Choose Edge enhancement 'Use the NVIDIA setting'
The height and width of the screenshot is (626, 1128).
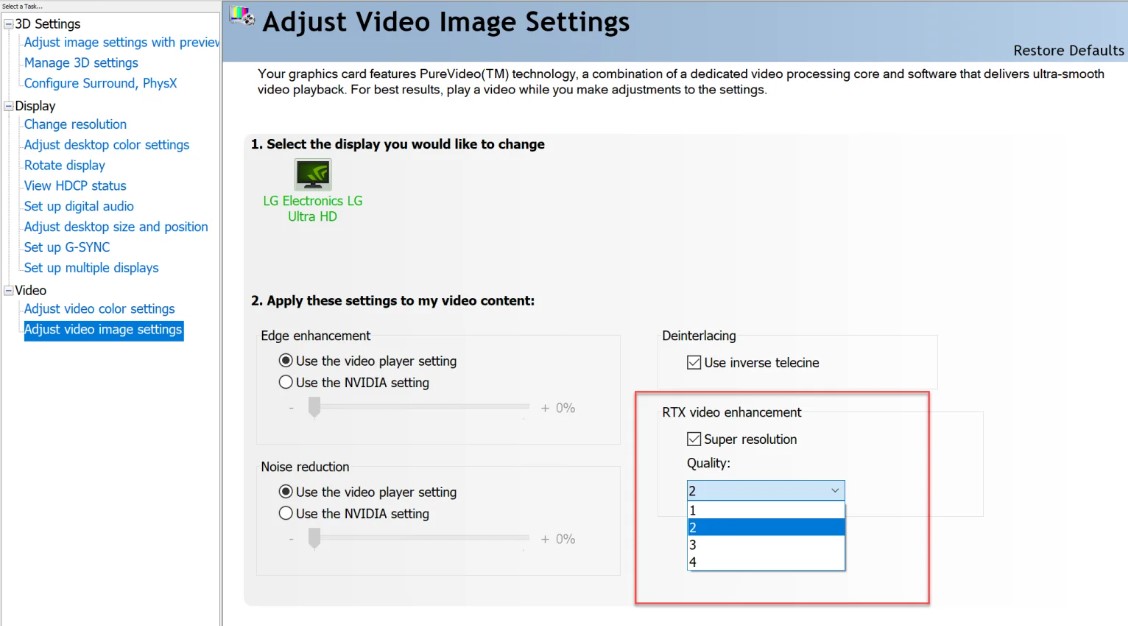pyautogui.click(x=286, y=382)
